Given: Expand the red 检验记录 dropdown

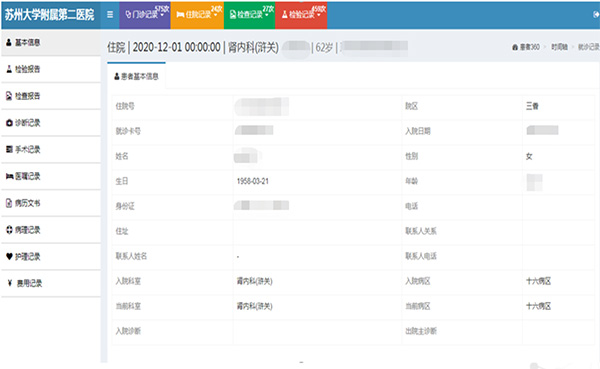Looking at the screenshot, I should tap(301, 15).
